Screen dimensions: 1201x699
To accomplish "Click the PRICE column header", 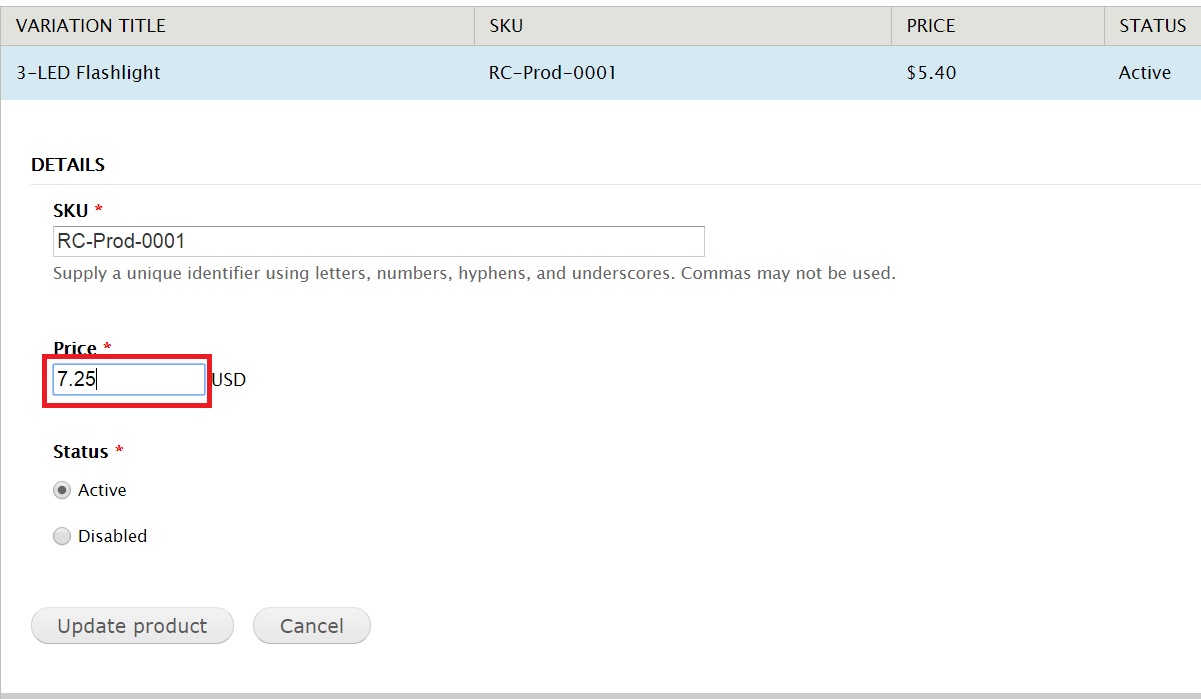I will (x=930, y=26).
